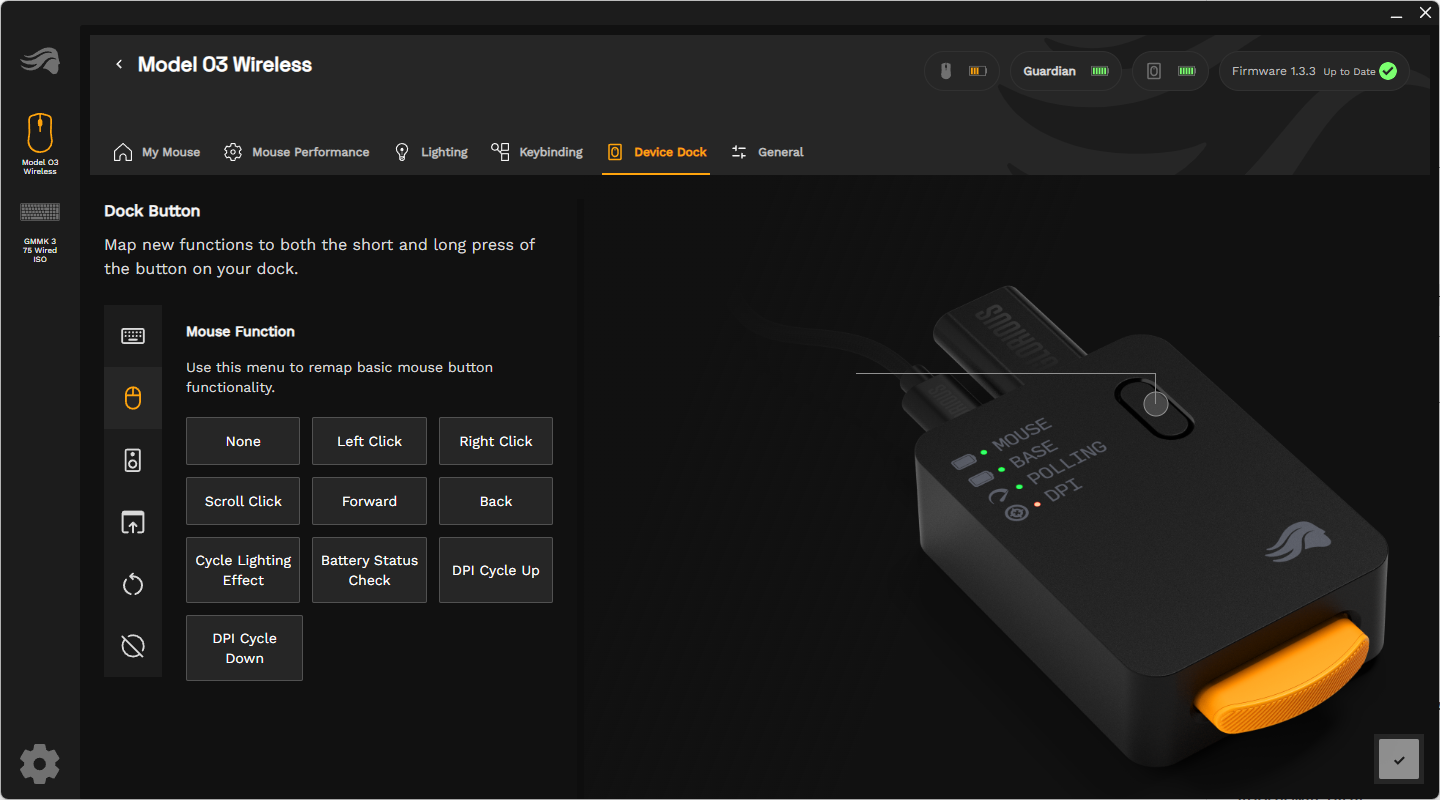This screenshot has width=1440, height=800.
Task: Click the dock battery status indicator
Action: [x=1171, y=72]
